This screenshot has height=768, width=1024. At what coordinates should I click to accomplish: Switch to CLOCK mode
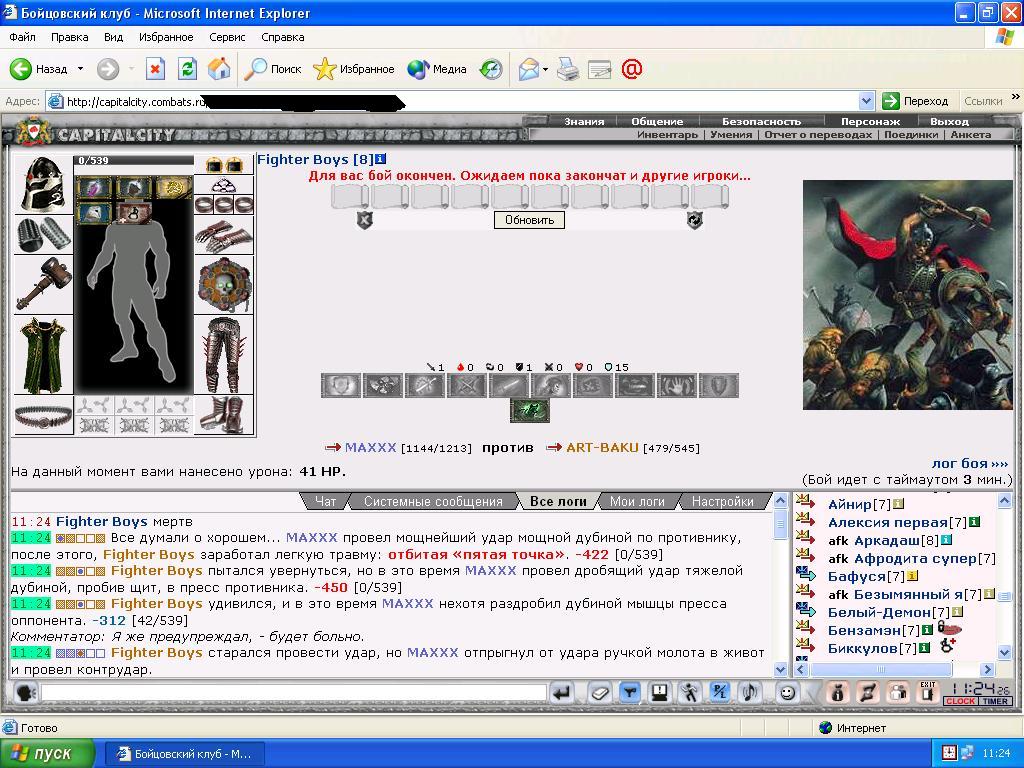click(960, 701)
